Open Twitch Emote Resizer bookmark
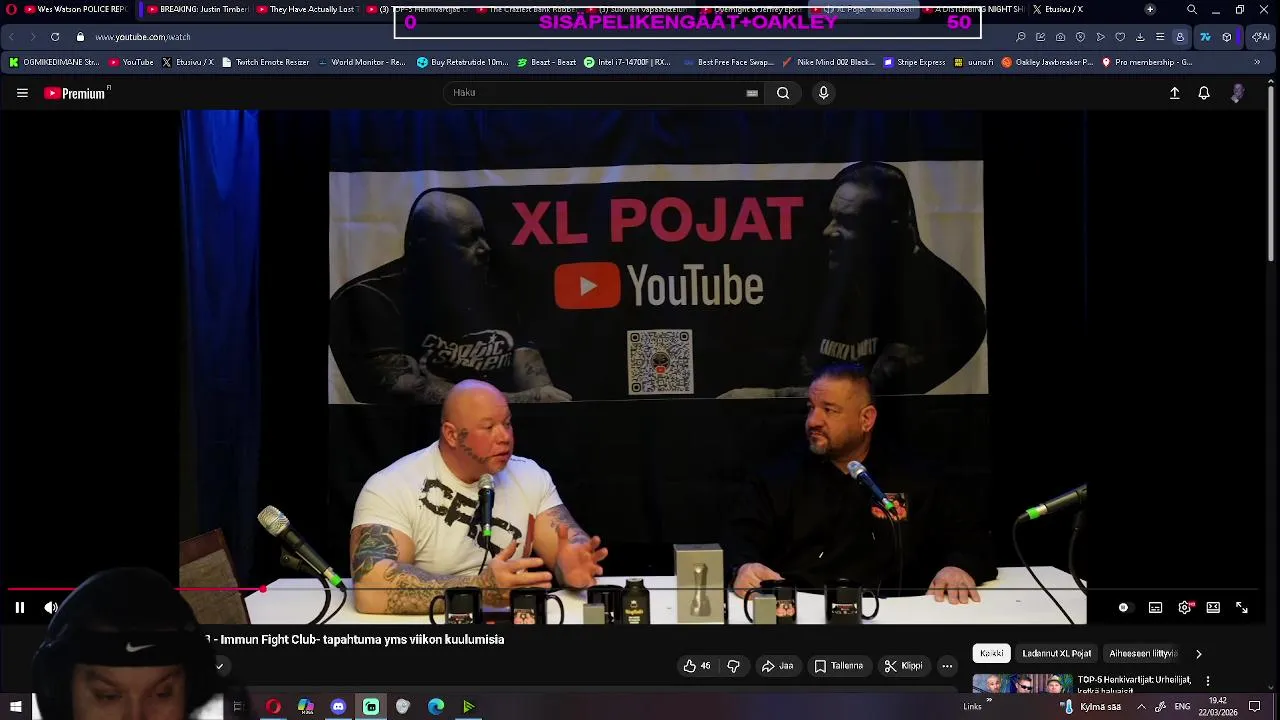The image size is (1280, 720). coord(265,62)
